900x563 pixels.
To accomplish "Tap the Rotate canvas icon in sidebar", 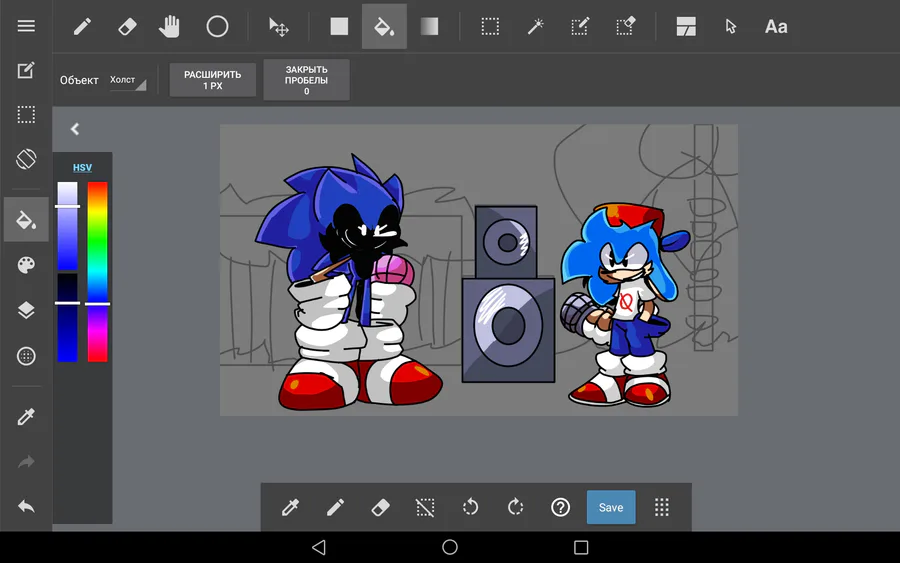I will tap(26, 159).
